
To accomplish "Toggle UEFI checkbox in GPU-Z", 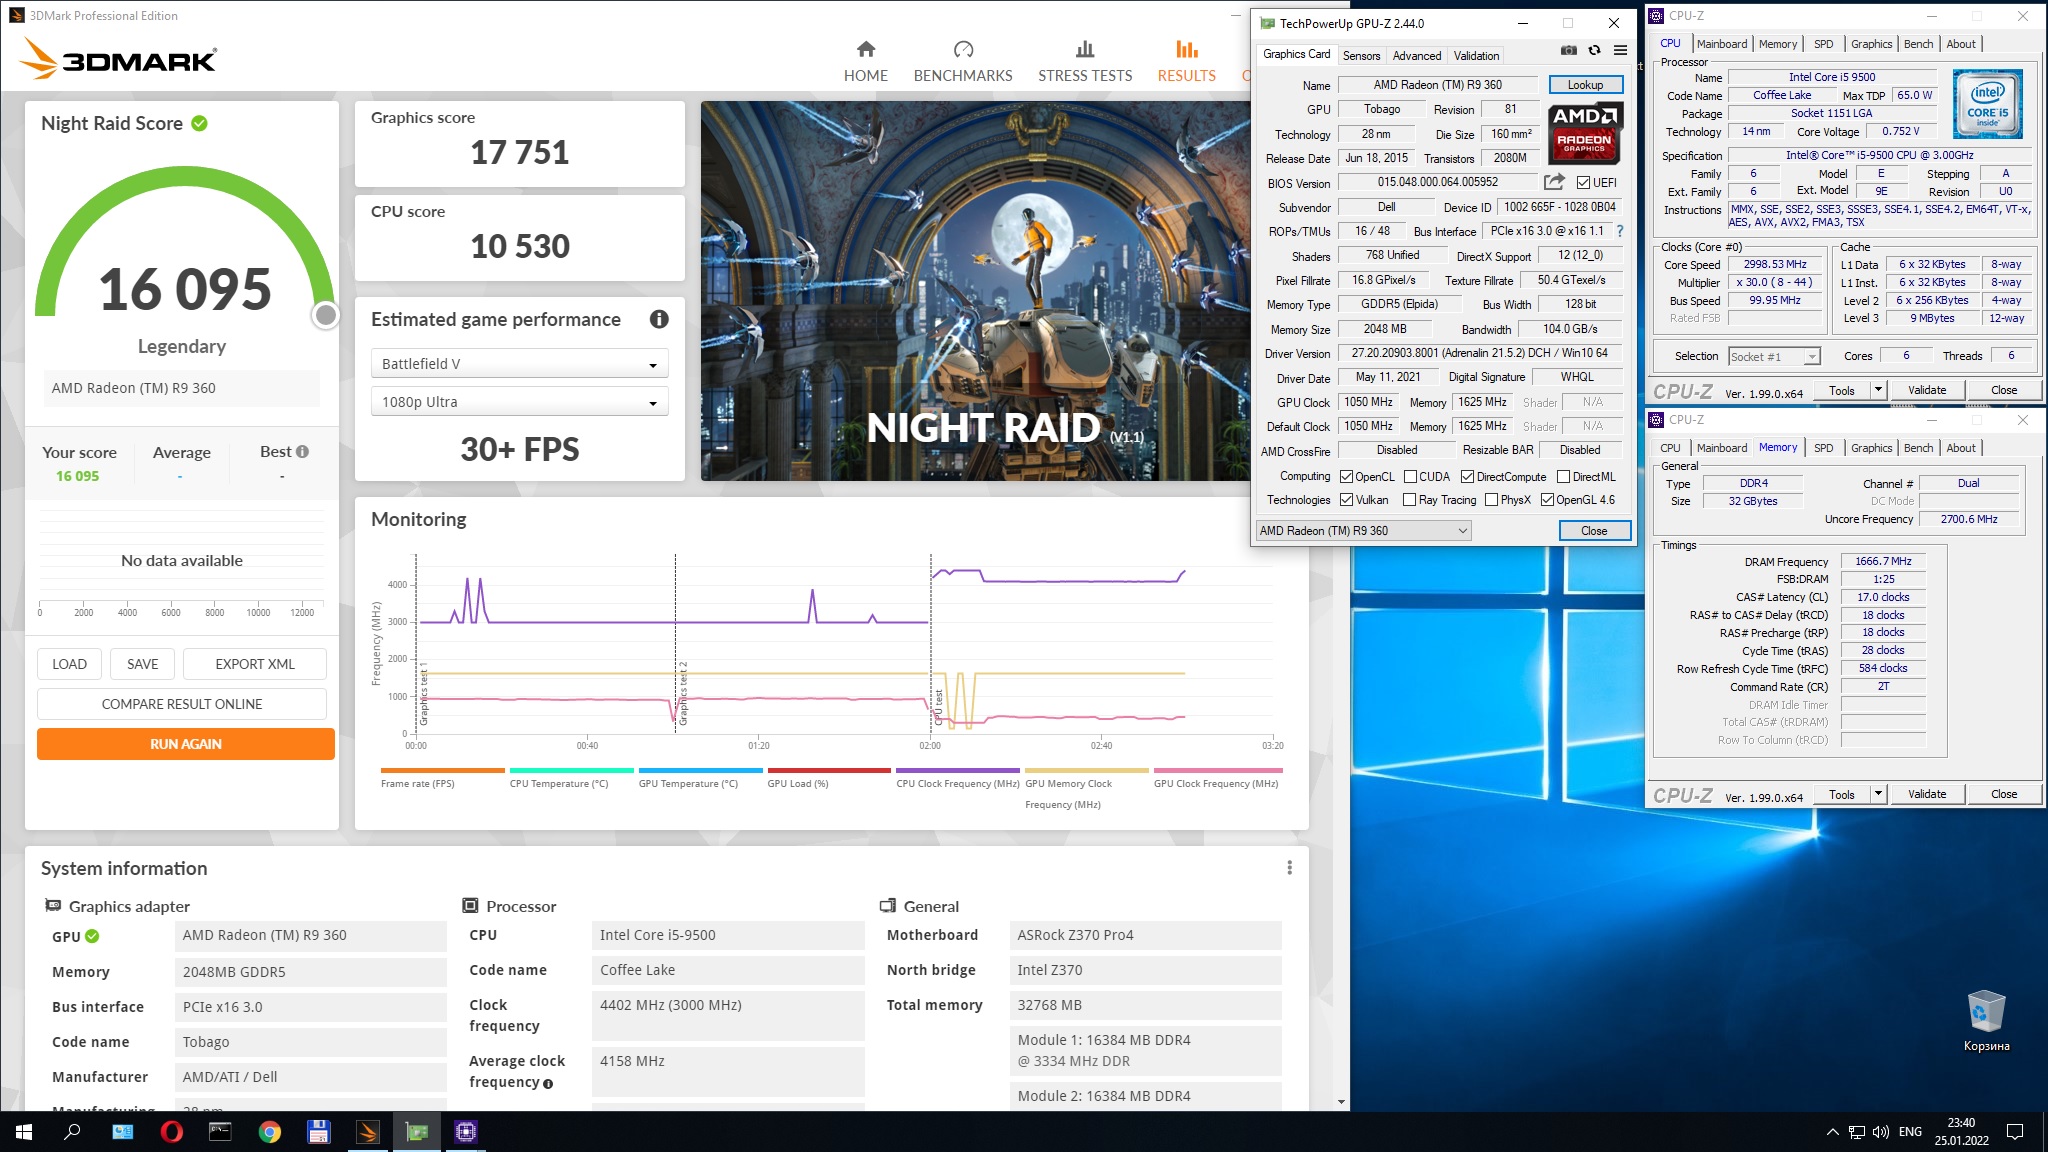I will click(1583, 182).
